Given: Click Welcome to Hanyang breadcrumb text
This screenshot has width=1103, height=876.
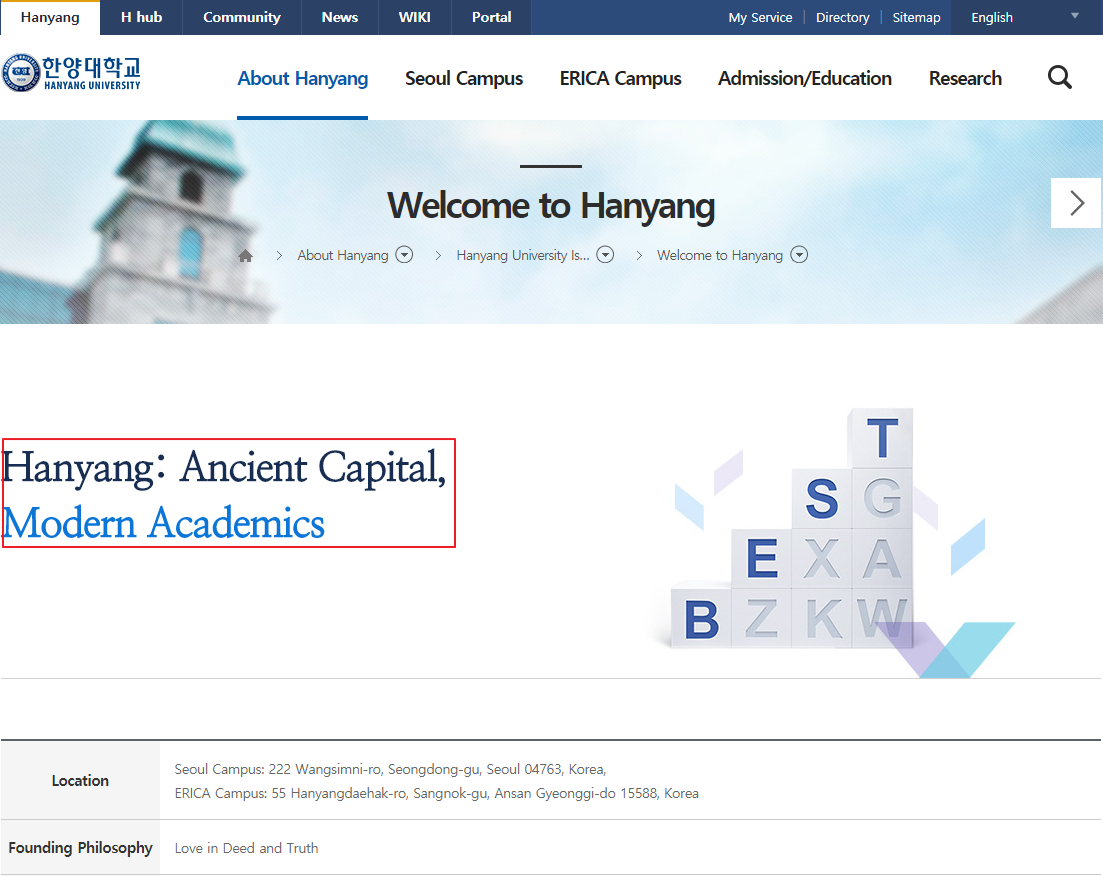Looking at the screenshot, I should click(720, 255).
